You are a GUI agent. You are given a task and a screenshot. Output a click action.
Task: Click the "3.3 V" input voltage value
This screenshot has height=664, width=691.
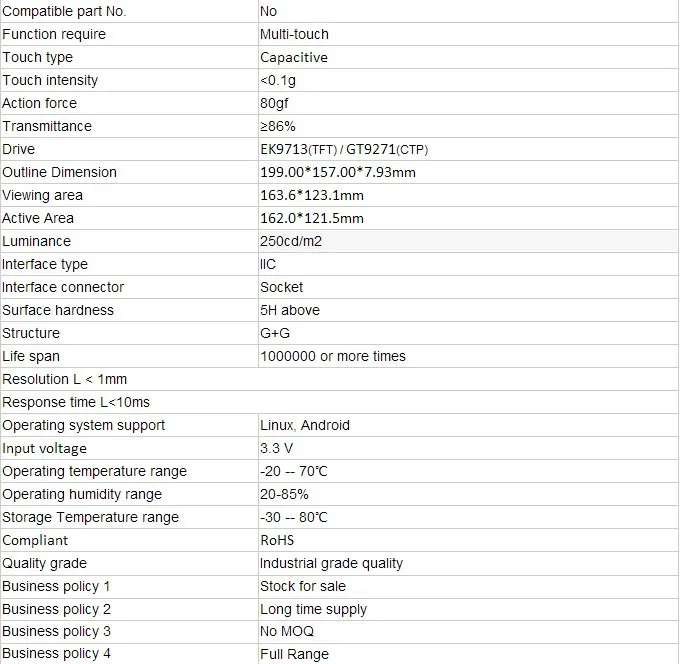(276, 448)
